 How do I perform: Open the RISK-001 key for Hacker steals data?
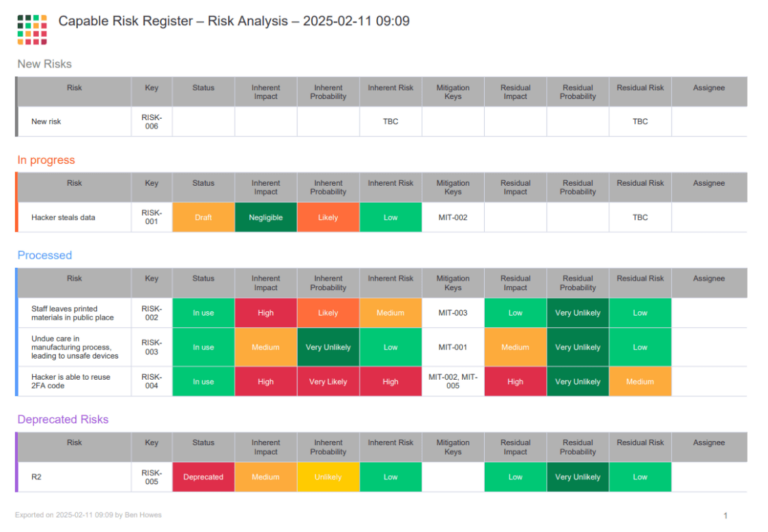tap(151, 217)
